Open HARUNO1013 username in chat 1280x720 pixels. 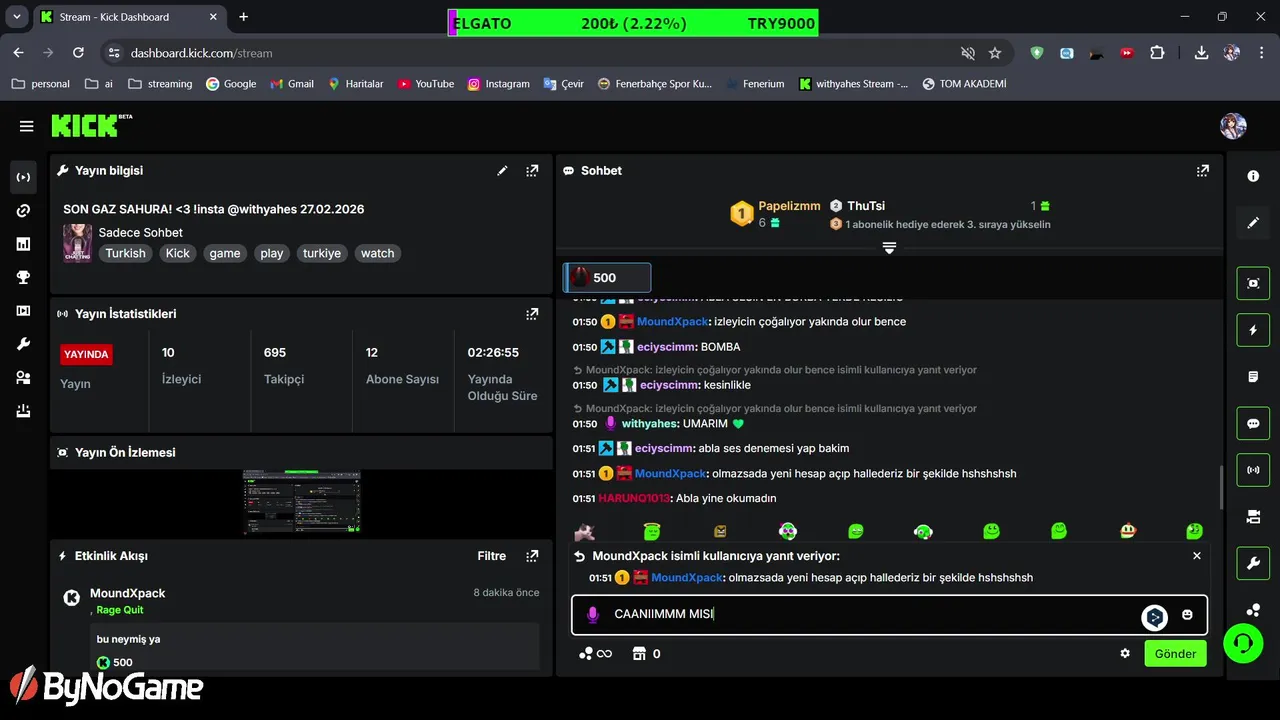pos(635,498)
